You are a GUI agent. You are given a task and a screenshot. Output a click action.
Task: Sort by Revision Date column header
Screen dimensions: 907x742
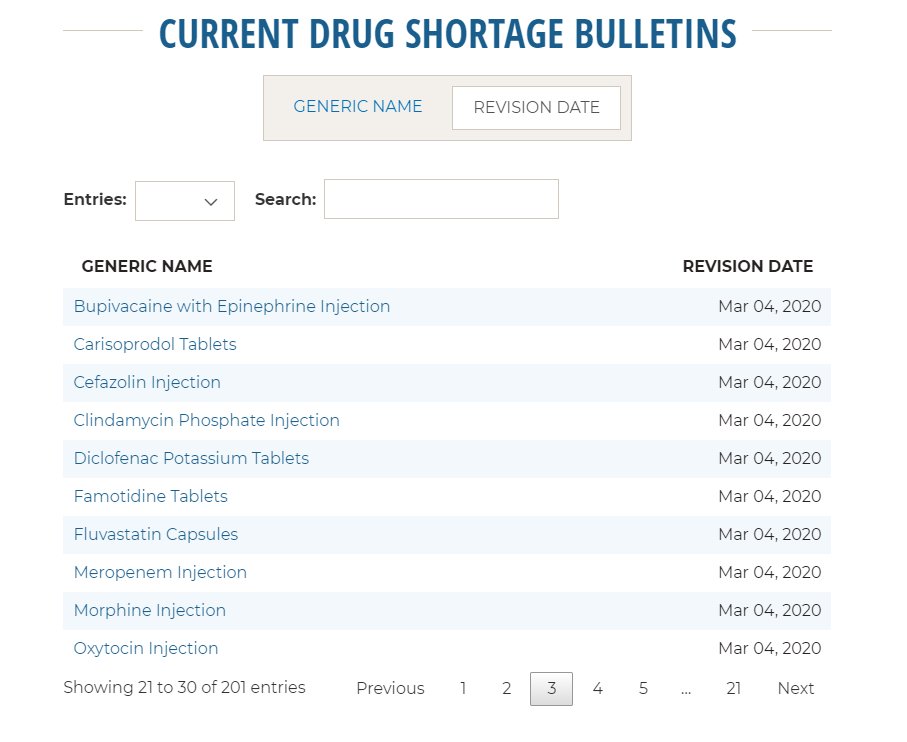(x=747, y=266)
